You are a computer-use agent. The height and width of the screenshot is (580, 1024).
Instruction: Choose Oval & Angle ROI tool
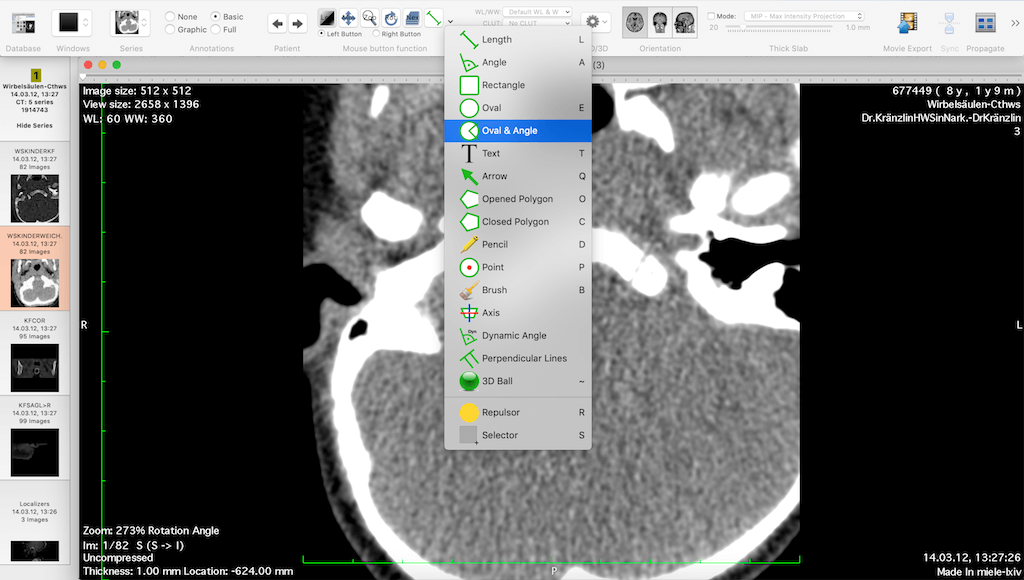coord(468,131)
